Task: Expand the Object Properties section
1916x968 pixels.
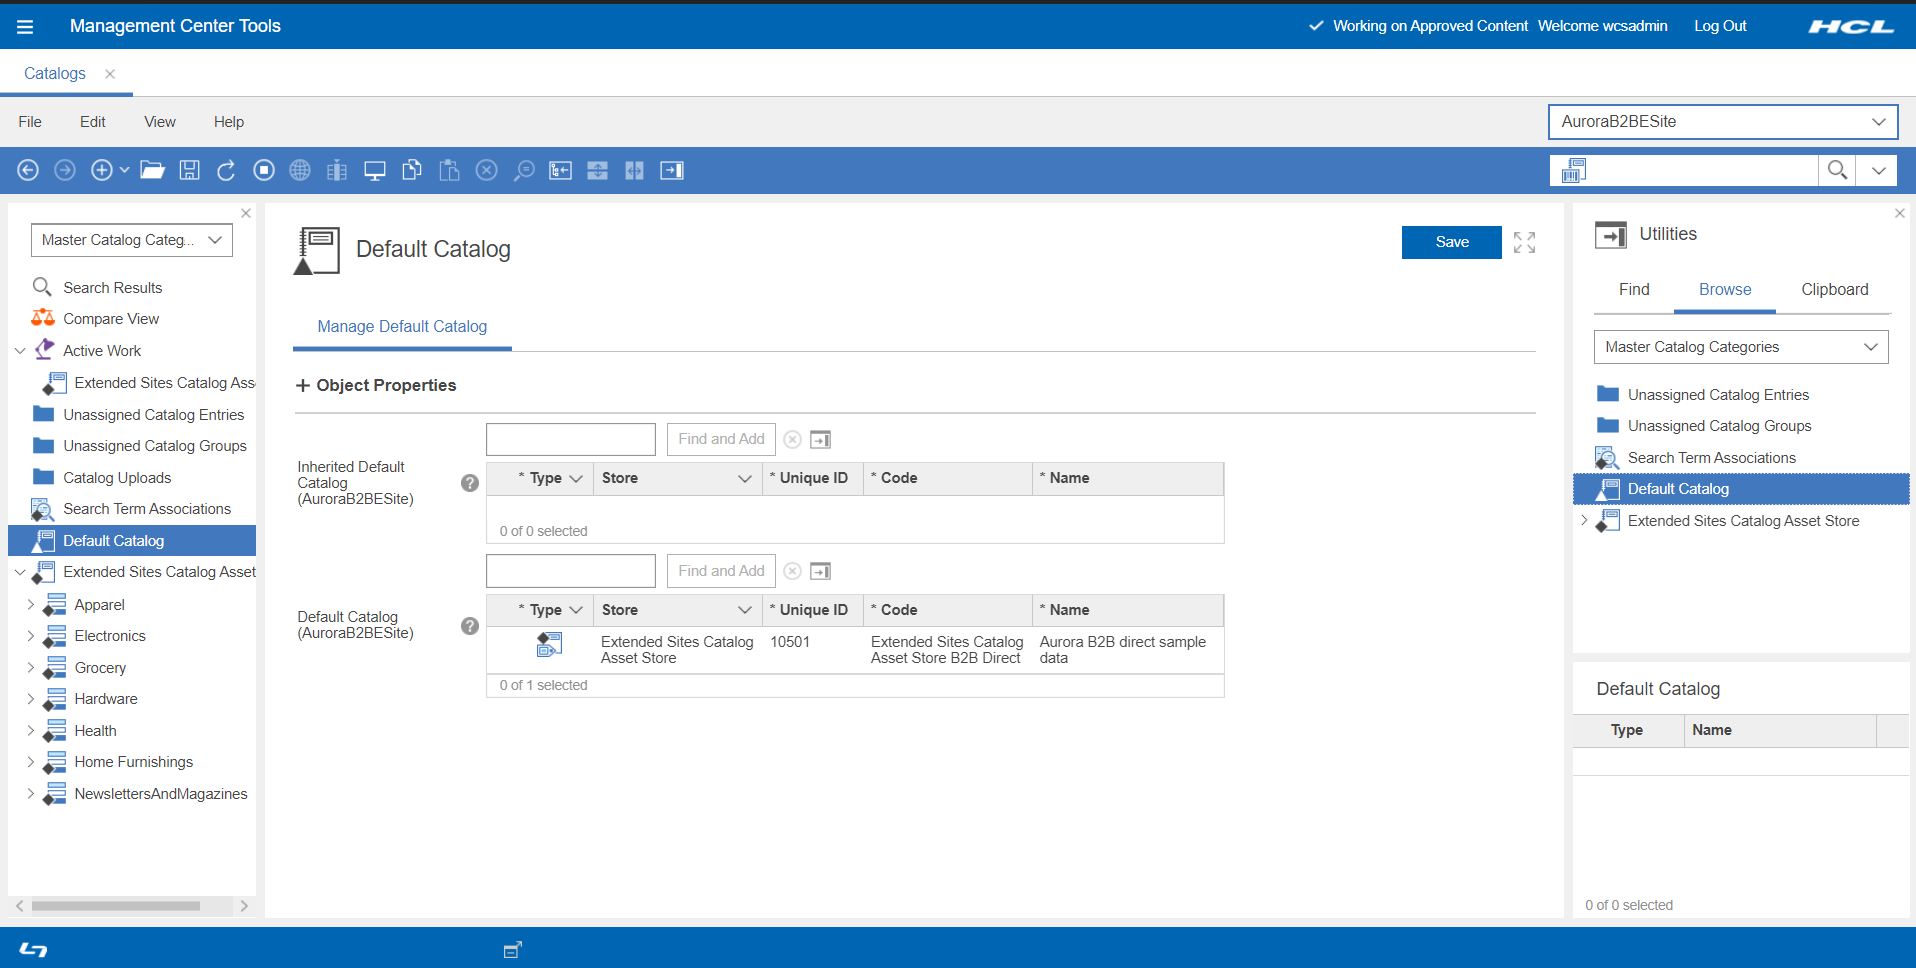Action: coord(303,386)
